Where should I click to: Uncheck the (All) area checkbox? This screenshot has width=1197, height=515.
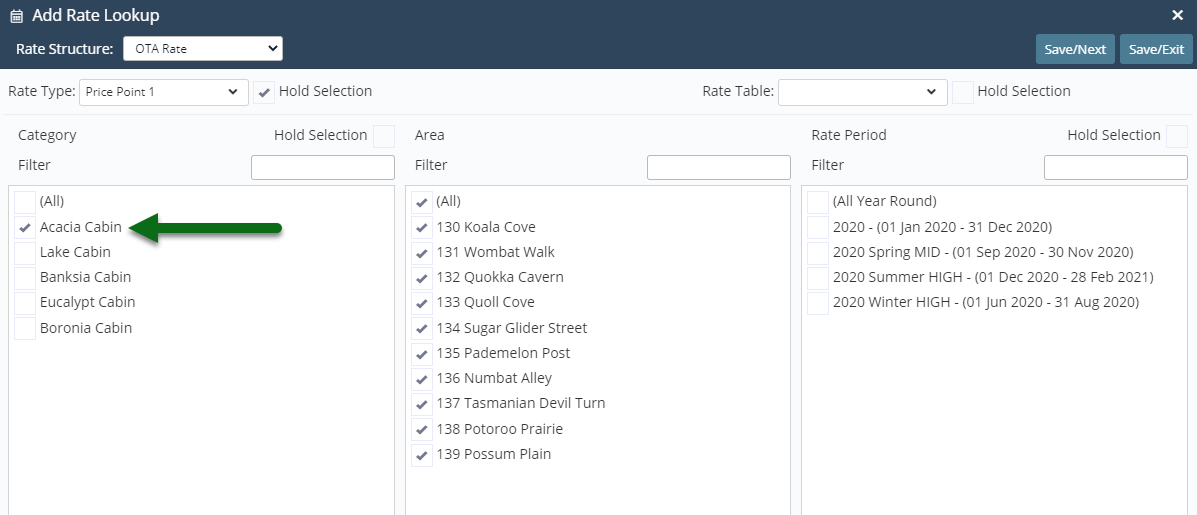pos(422,202)
